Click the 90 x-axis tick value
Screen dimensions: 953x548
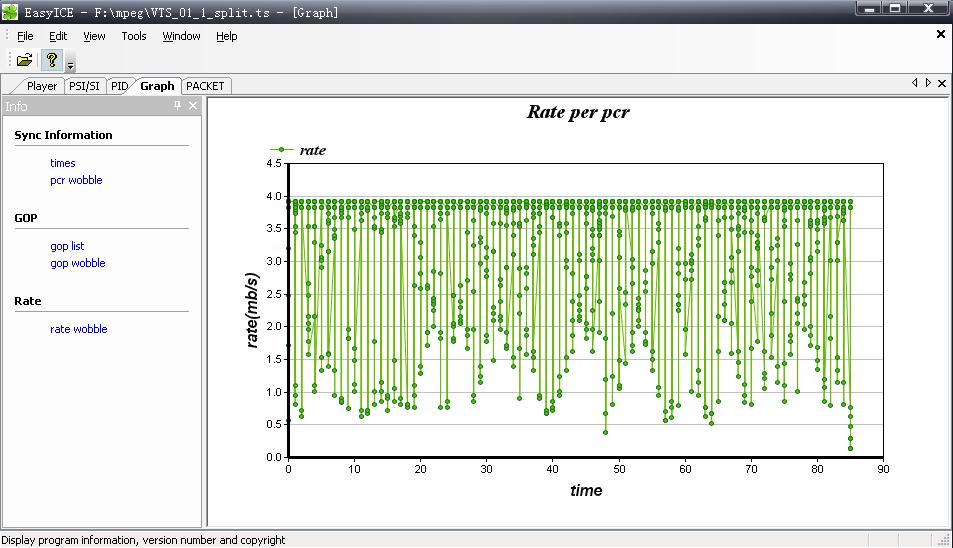click(882, 469)
